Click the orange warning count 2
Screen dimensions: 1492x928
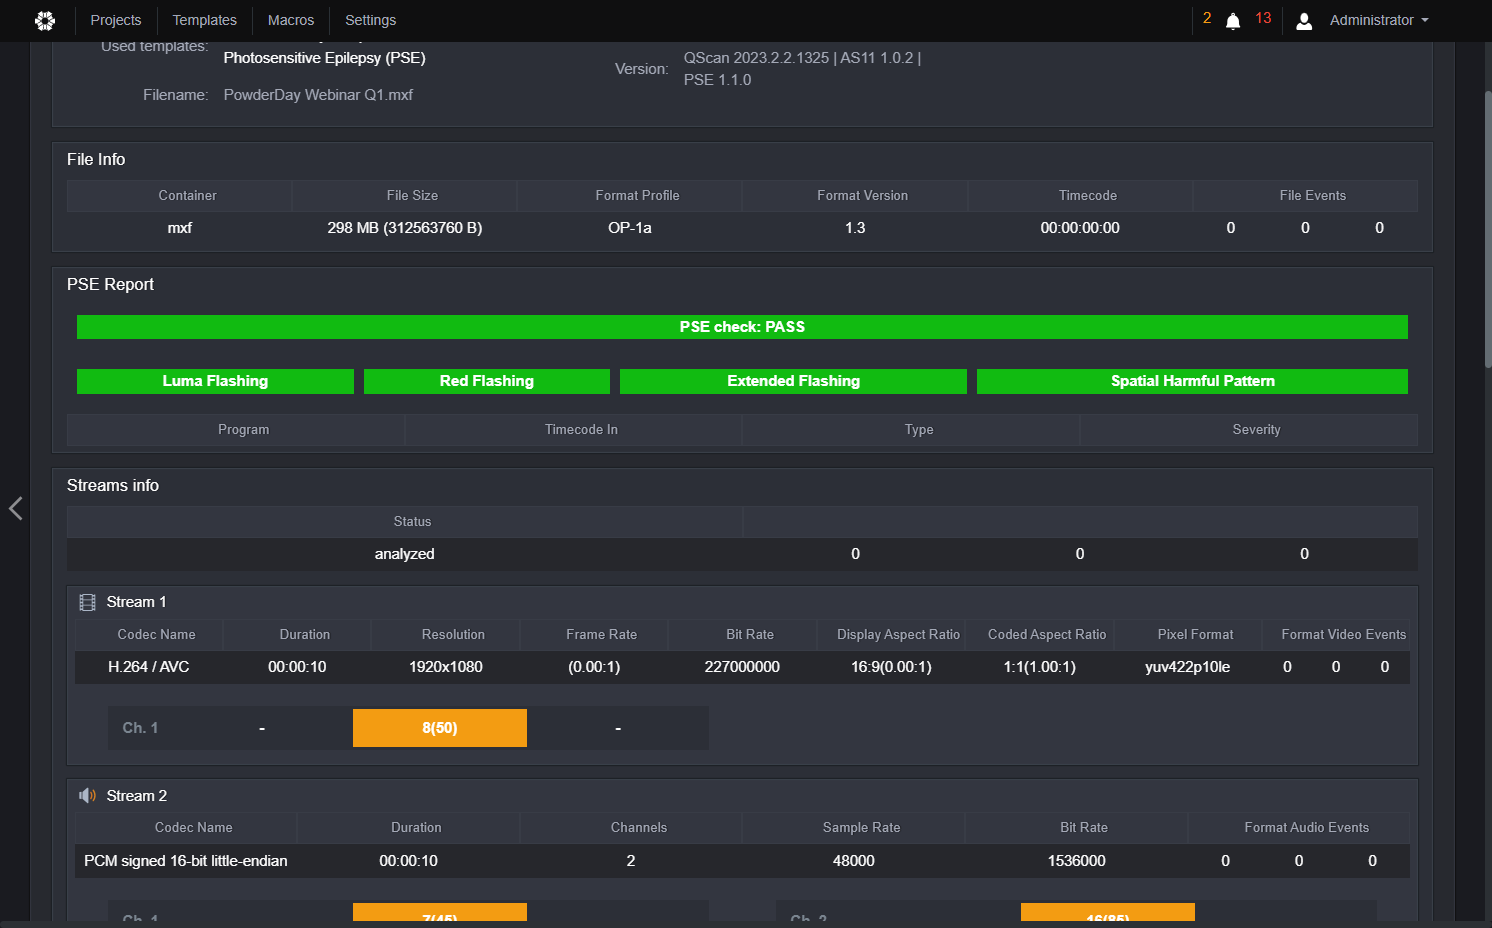tap(1207, 18)
